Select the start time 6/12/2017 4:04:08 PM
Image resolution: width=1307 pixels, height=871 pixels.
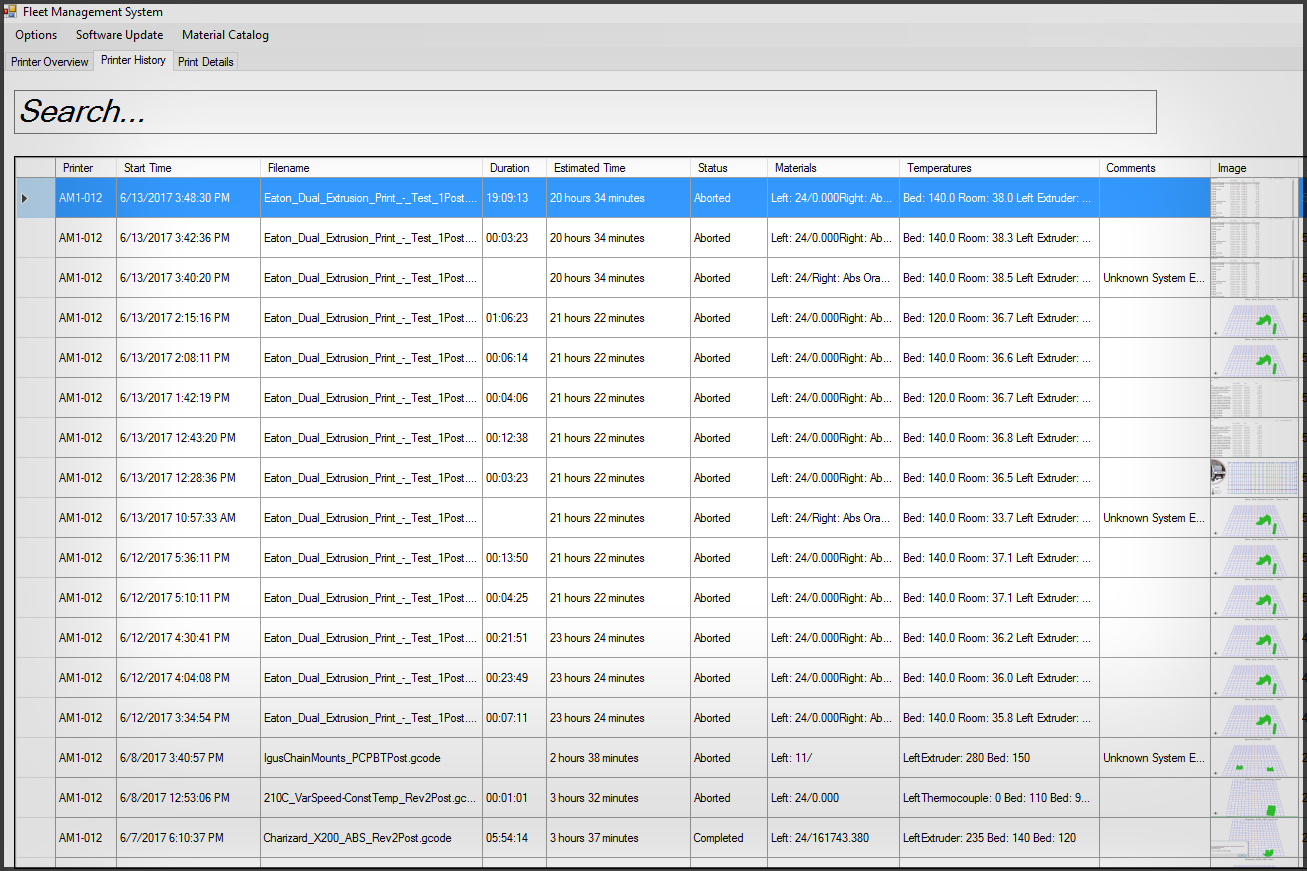(188, 678)
